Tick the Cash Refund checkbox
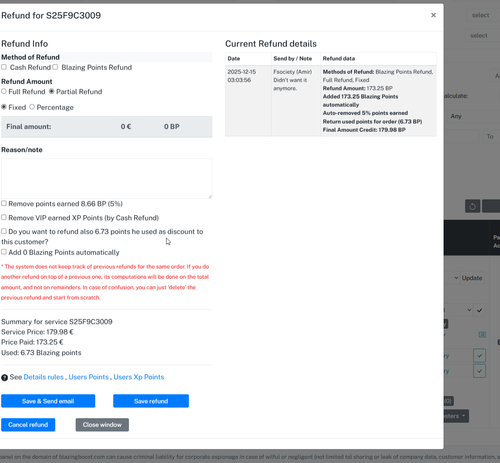The image size is (500, 463). click(4, 67)
